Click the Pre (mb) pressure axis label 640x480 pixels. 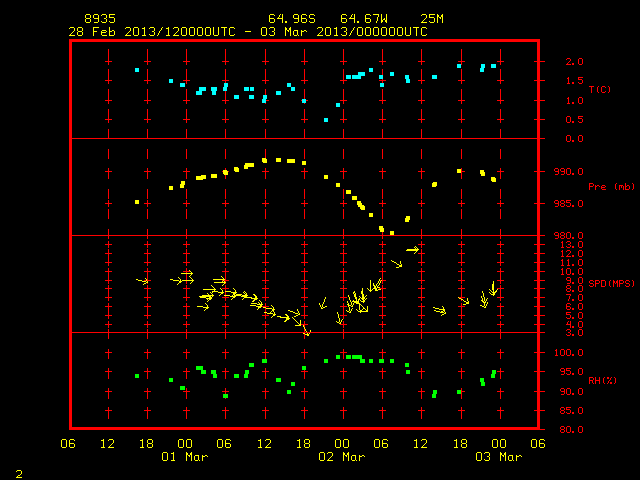tap(611, 187)
